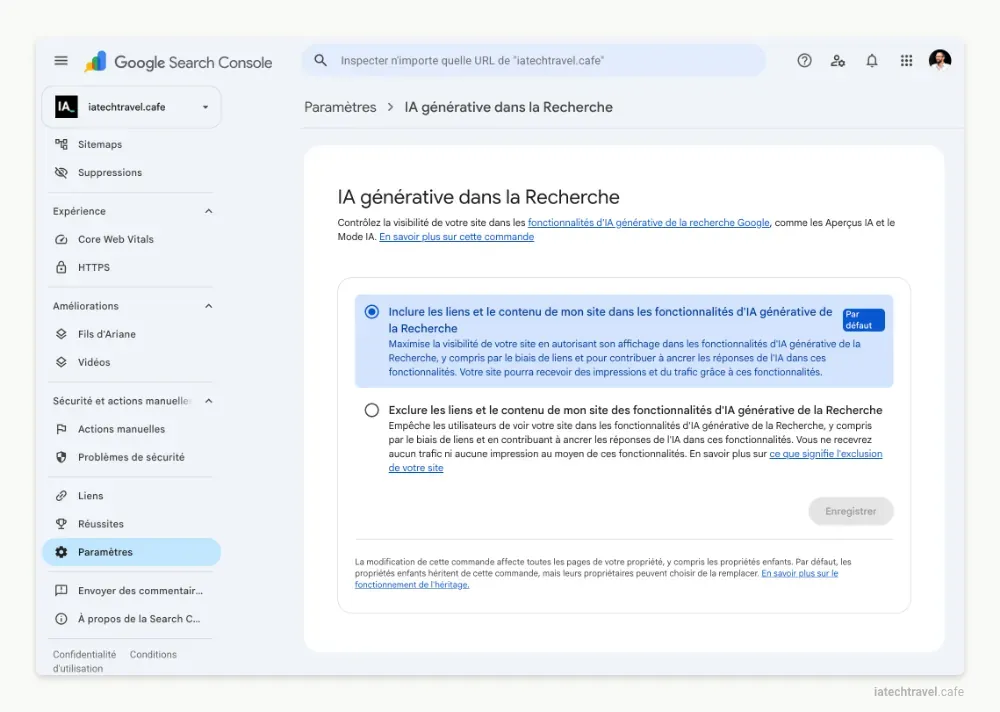Click the disabled Enregistrer button

click(851, 511)
